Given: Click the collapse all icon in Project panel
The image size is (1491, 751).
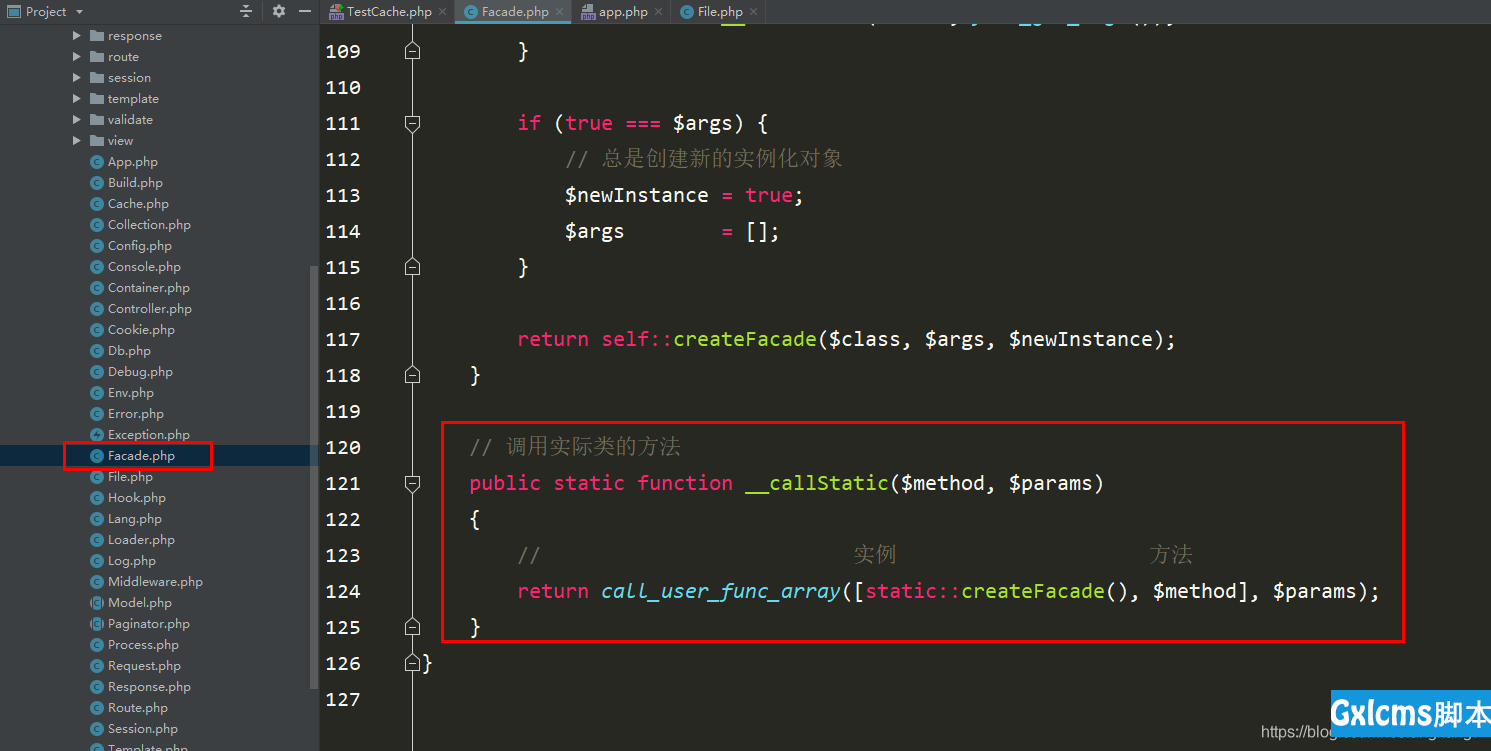Looking at the screenshot, I should pos(246,12).
